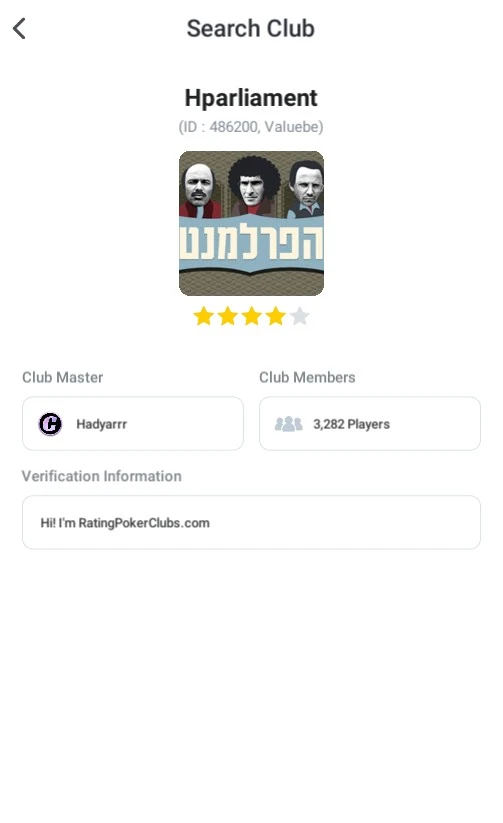Open the 3,282 Players members box

click(370, 424)
